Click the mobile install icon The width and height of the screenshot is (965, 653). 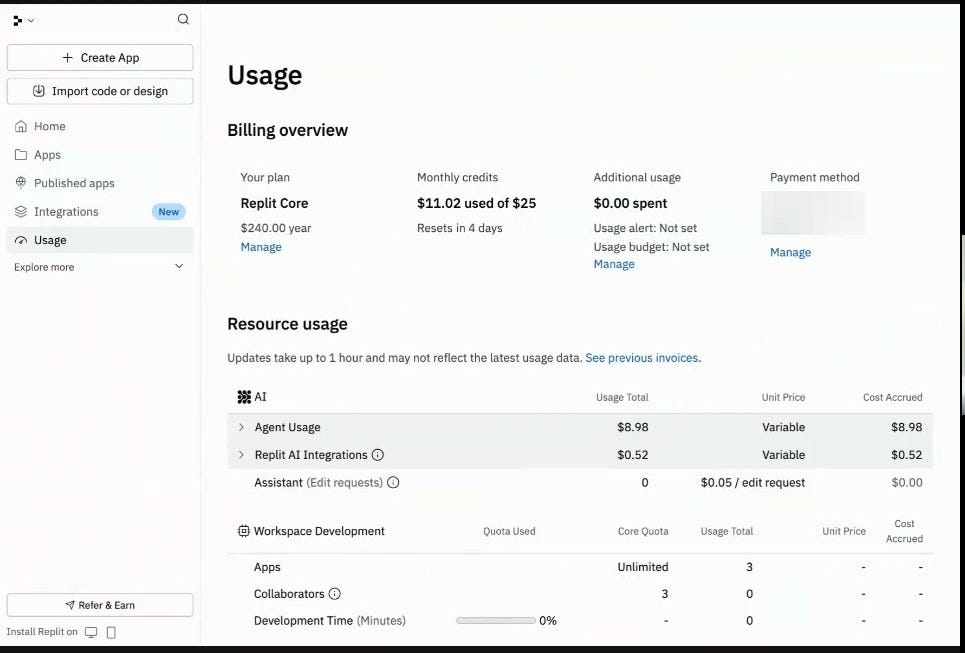(x=111, y=632)
